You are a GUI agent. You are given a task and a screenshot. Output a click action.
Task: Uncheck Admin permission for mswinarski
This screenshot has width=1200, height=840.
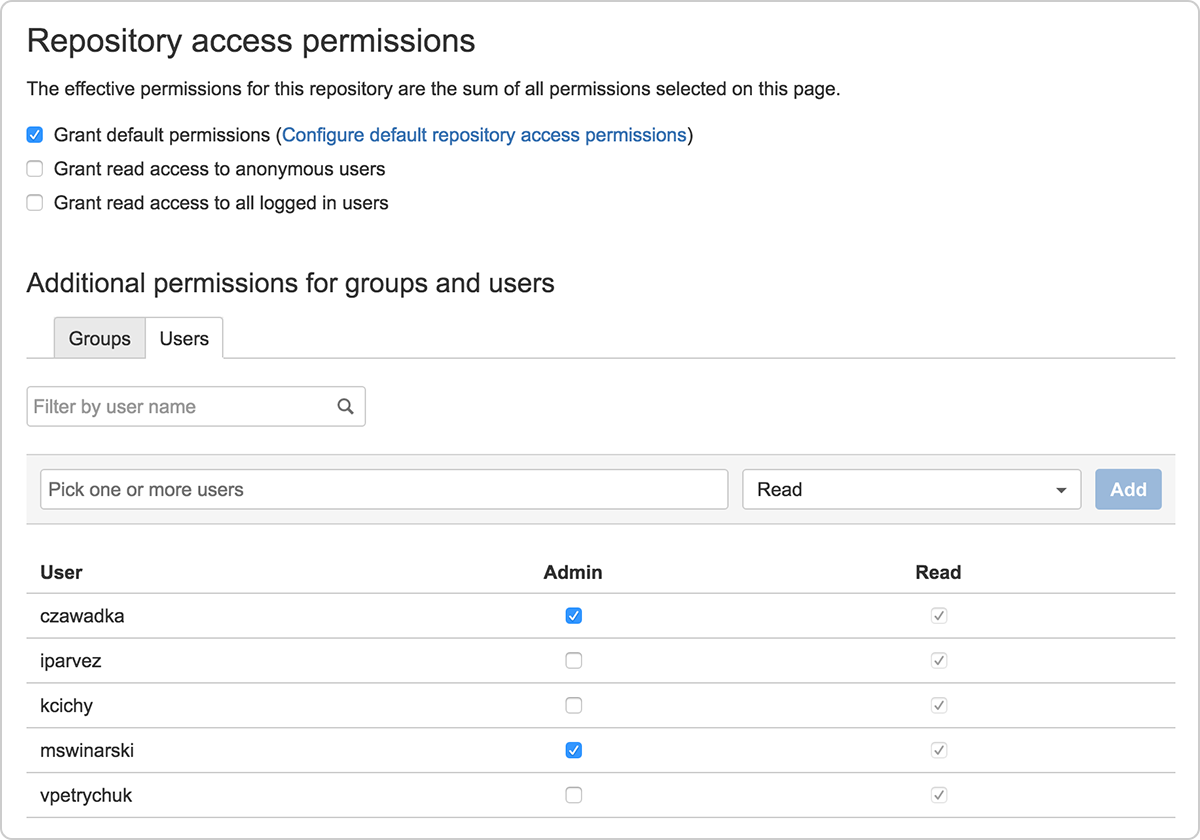click(x=573, y=750)
